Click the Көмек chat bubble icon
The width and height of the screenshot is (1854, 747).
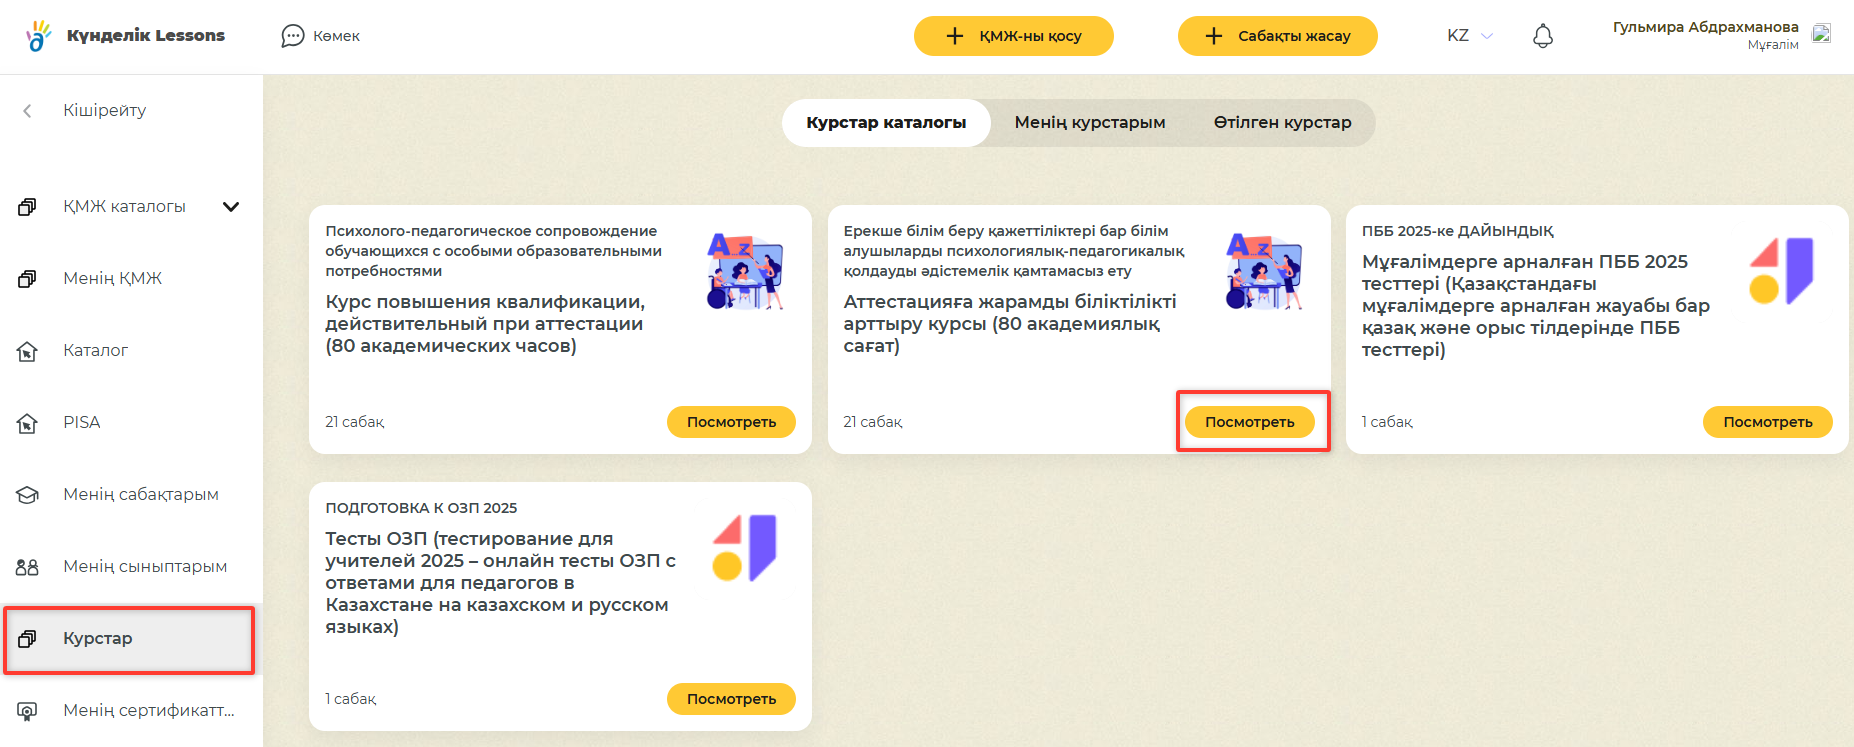tap(292, 36)
